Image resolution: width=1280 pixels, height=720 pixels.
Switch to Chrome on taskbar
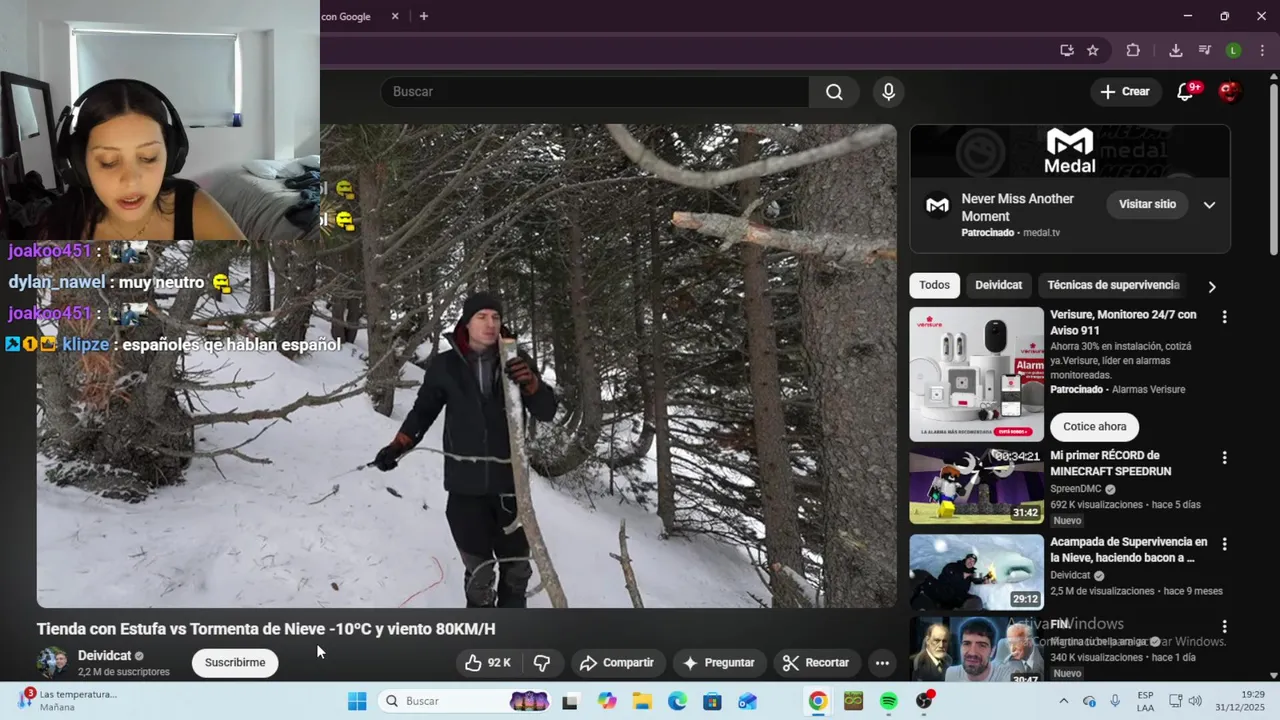pyautogui.click(x=818, y=701)
